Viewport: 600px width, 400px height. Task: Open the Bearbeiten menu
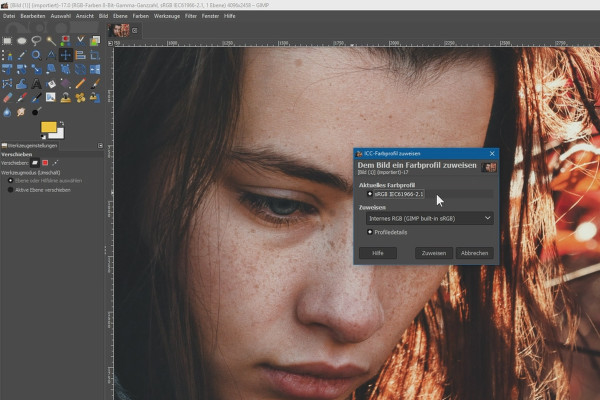(x=33, y=16)
